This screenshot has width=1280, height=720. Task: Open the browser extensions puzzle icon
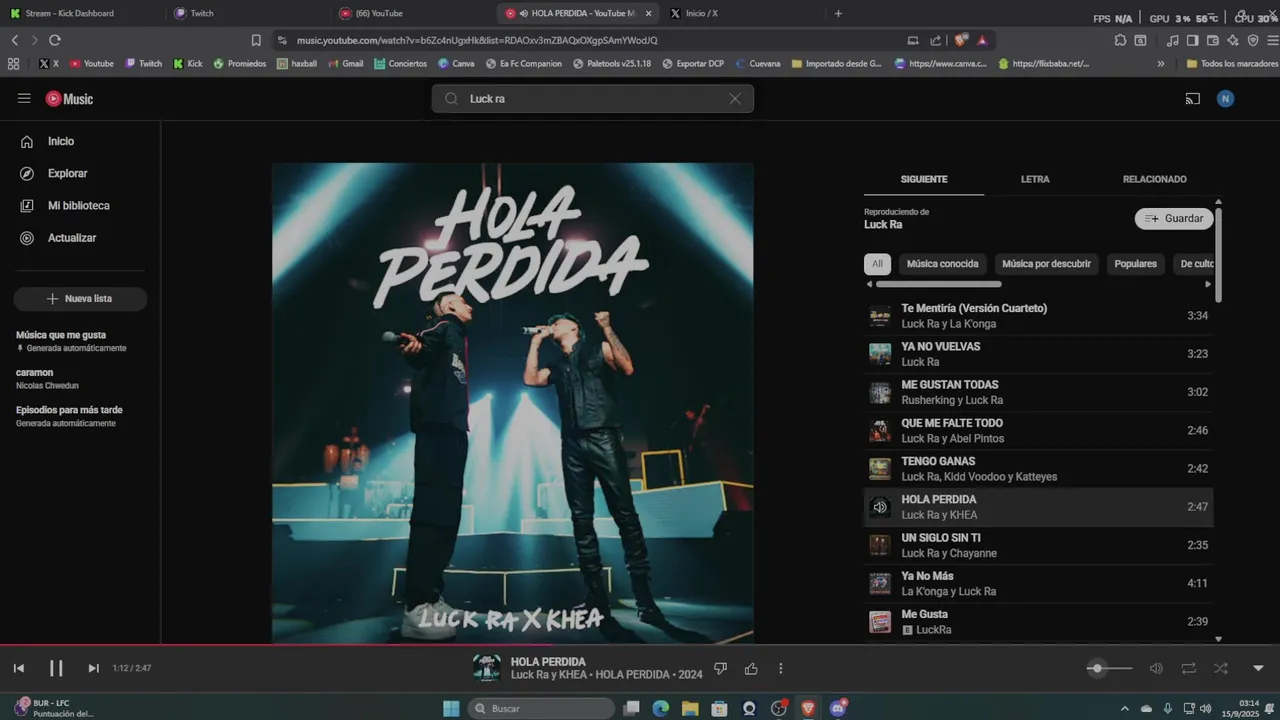(x=1120, y=40)
